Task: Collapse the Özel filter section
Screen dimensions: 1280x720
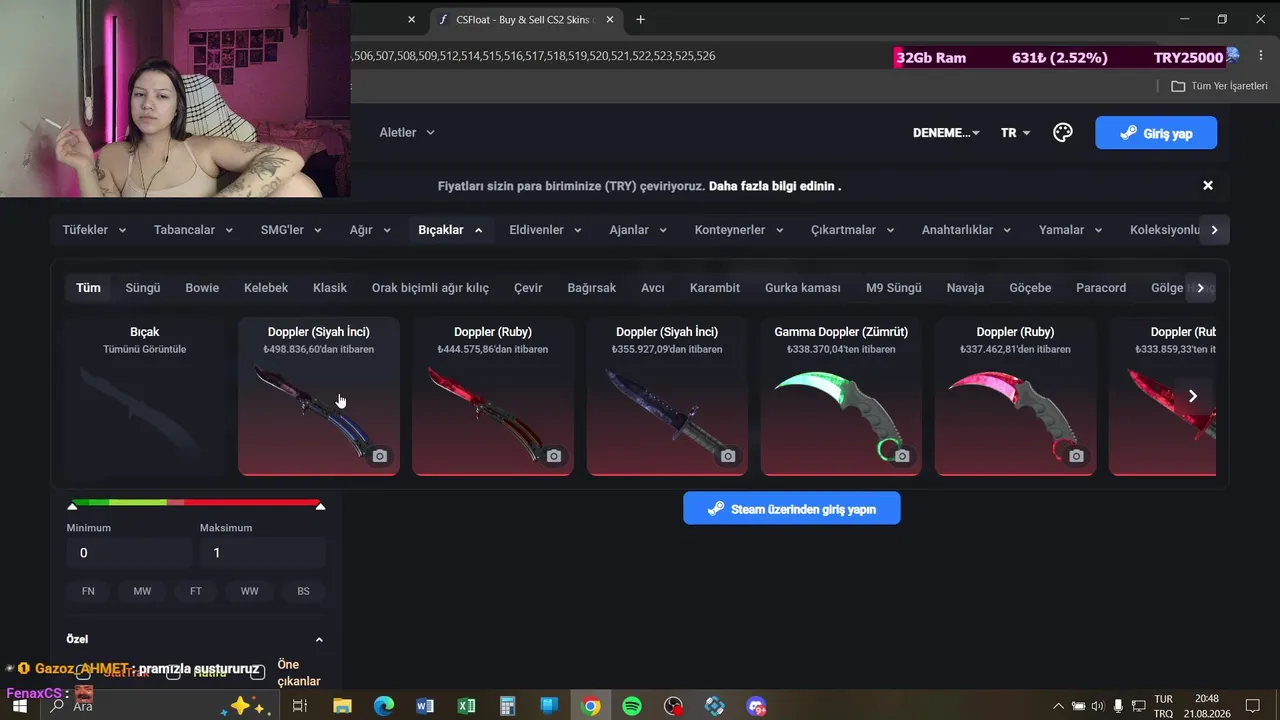Action: tap(319, 639)
